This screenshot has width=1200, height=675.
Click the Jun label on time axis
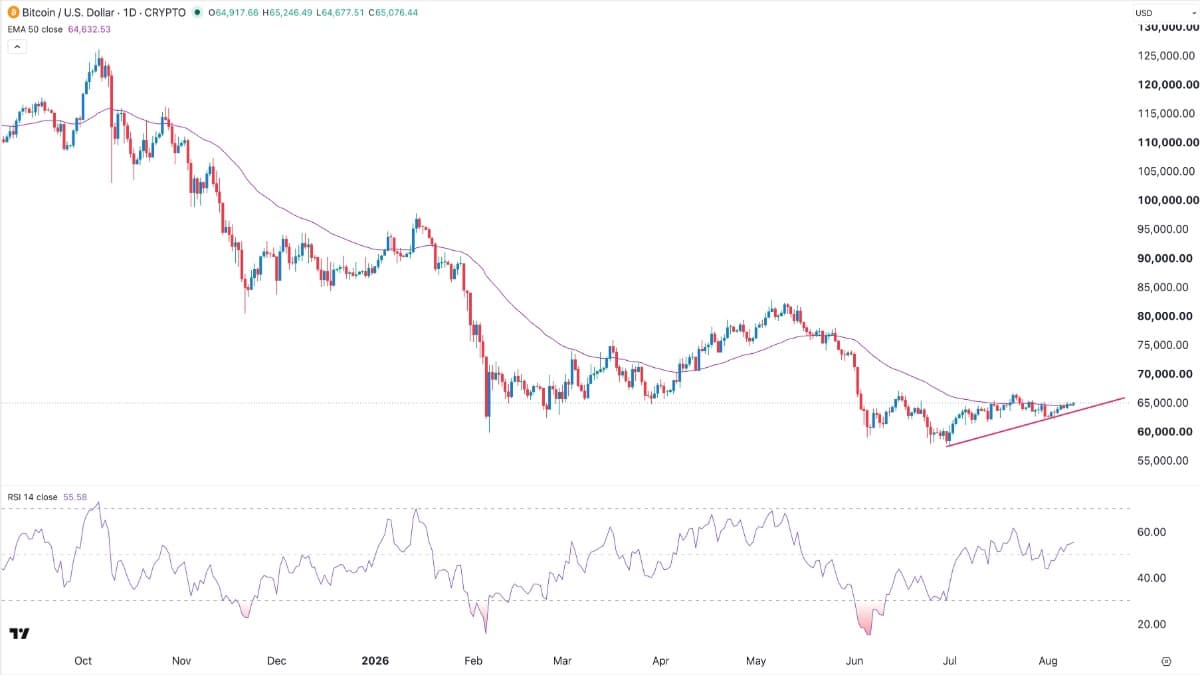click(x=855, y=661)
